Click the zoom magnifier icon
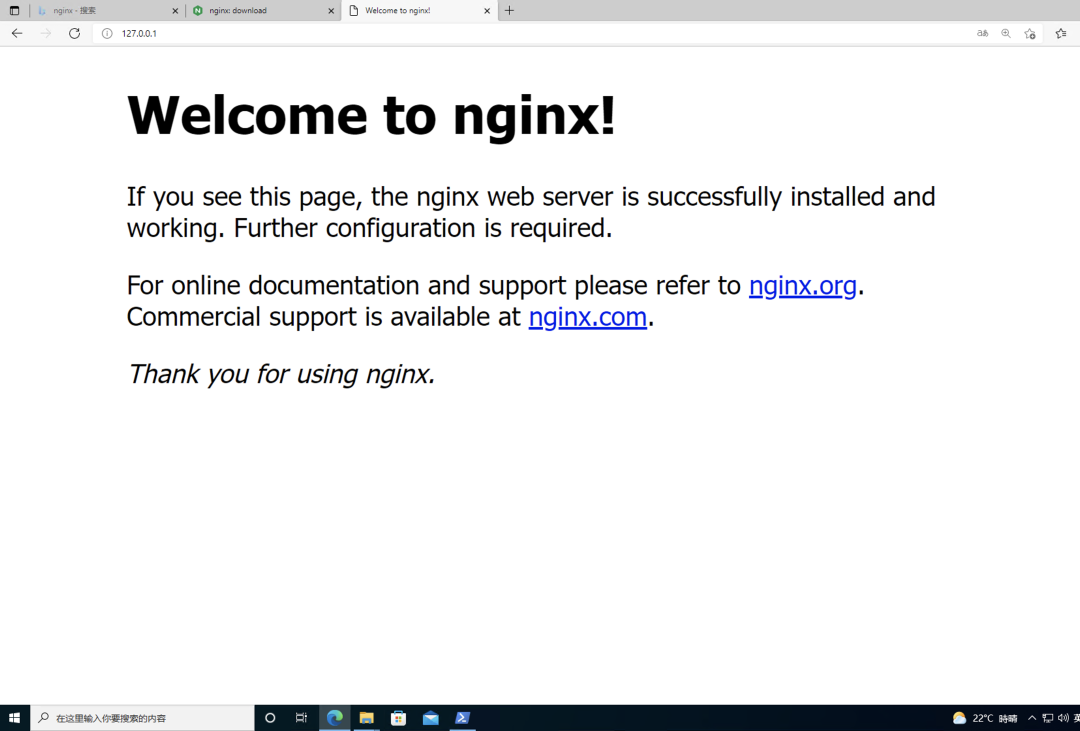 pyautogui.click(x=1006, y=33)
